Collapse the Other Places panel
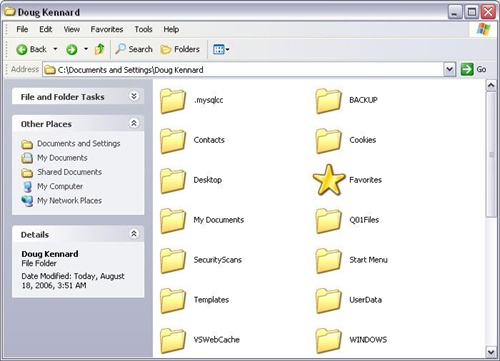Viewport: 500px width, 361px height. pos(134,123)
